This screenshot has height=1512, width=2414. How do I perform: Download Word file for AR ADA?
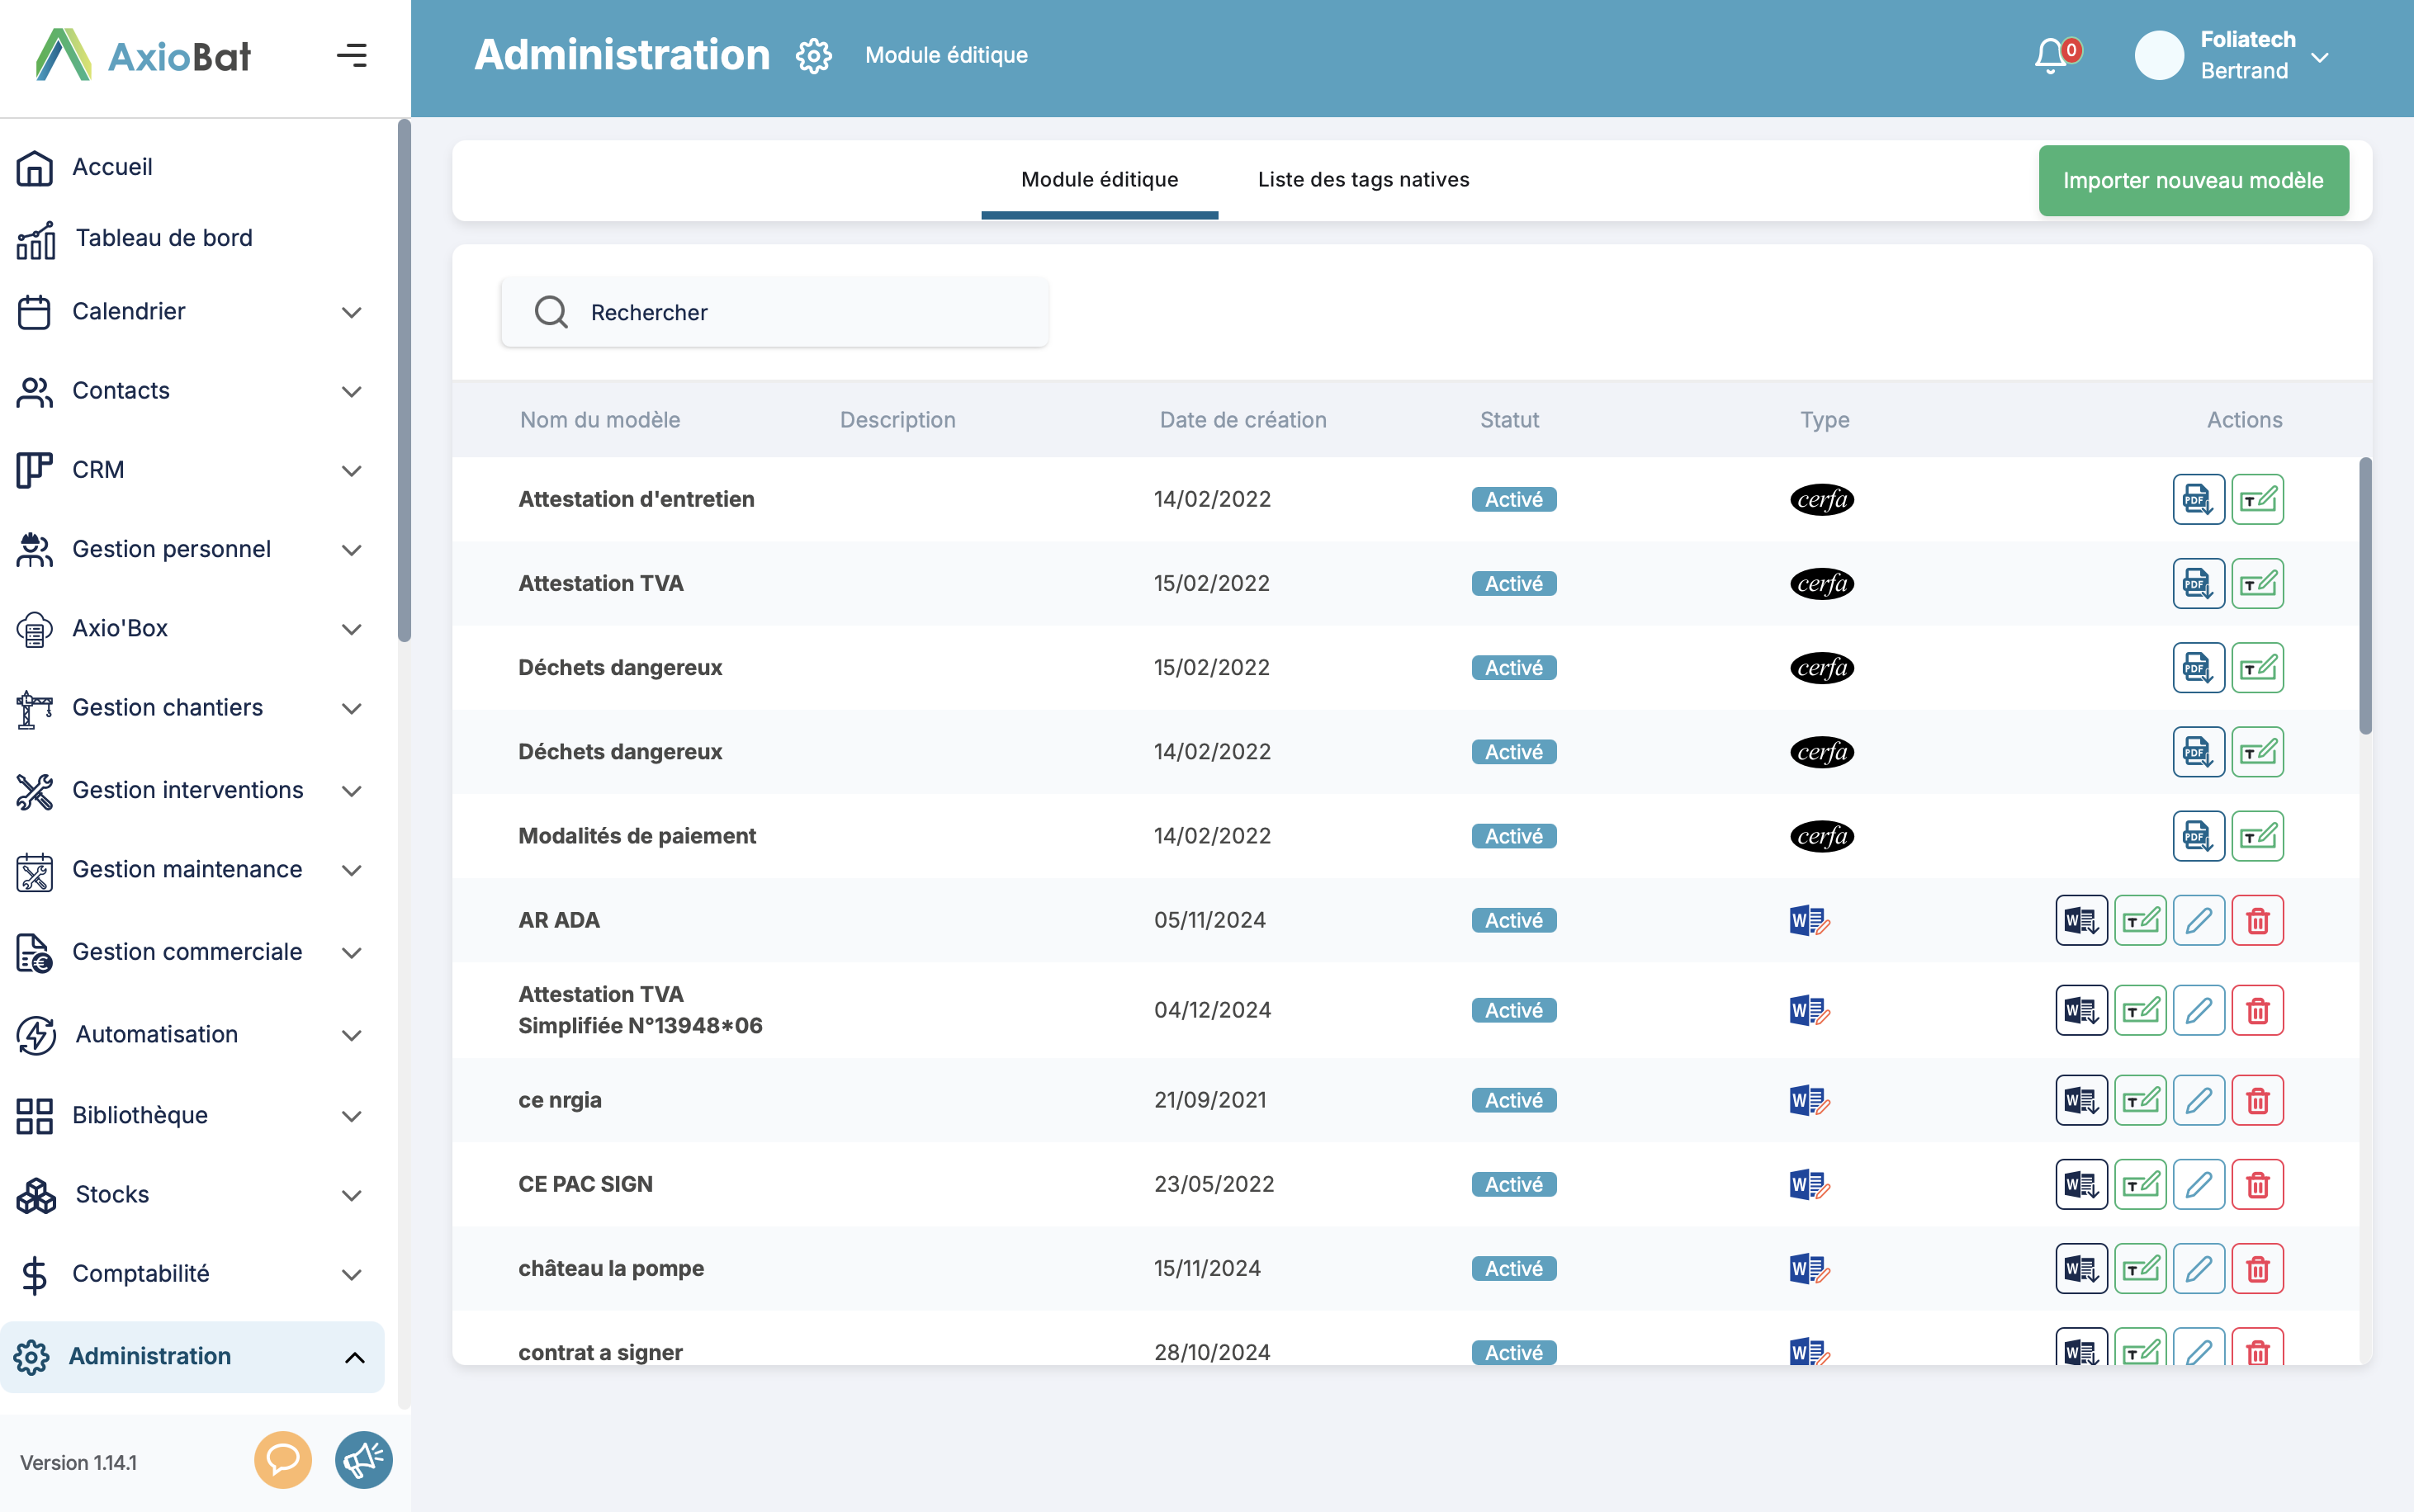coord(2080,920)
